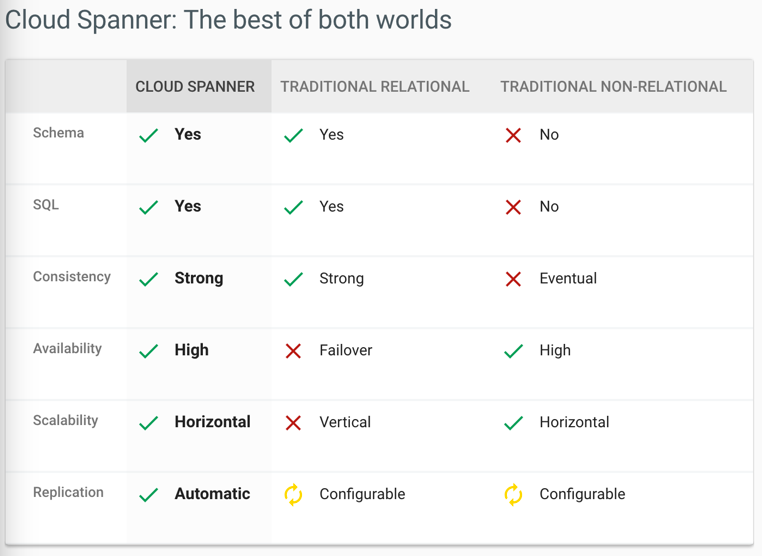Click the Consistency row label
This screenshot has height=556, width=762.
pos(72,277)
